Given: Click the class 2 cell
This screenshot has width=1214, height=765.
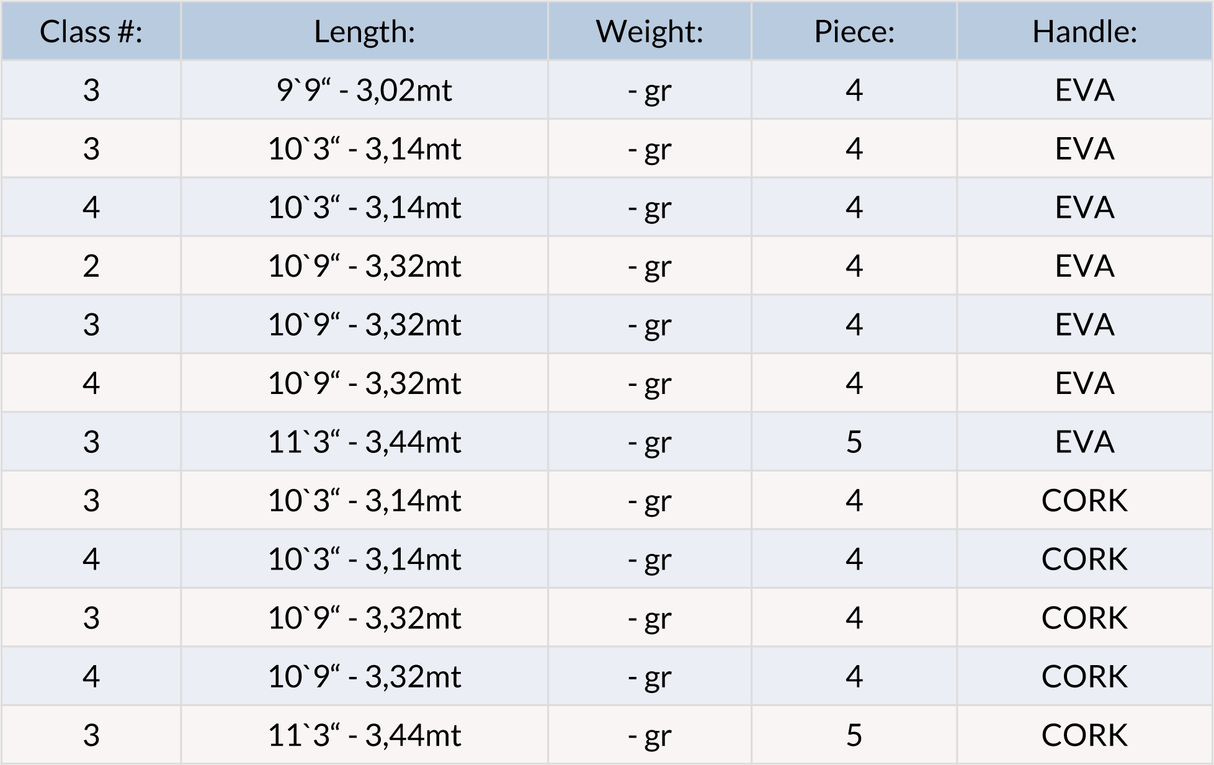Looking at the screenshot, I should tap(91, 267).
